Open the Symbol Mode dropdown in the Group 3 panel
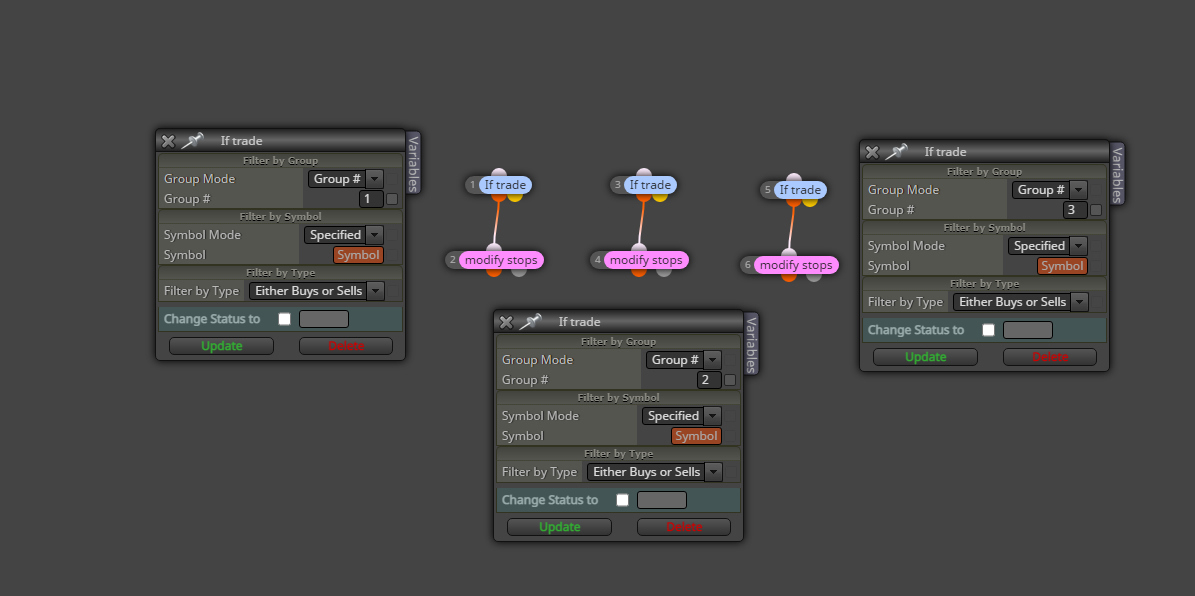1195x596 pixels. point(1047,245)
